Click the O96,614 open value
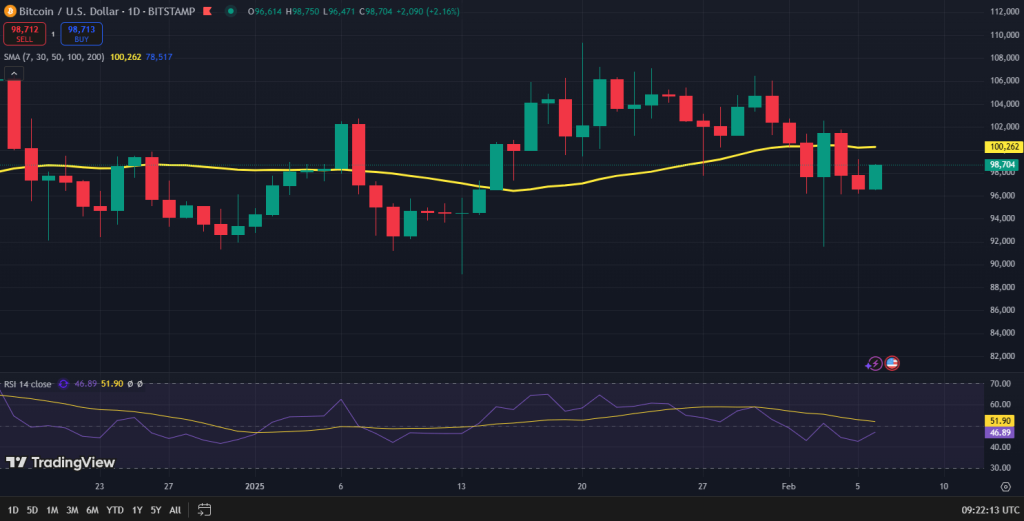Screen dimensions: 1024x521 tap(264, 11)
